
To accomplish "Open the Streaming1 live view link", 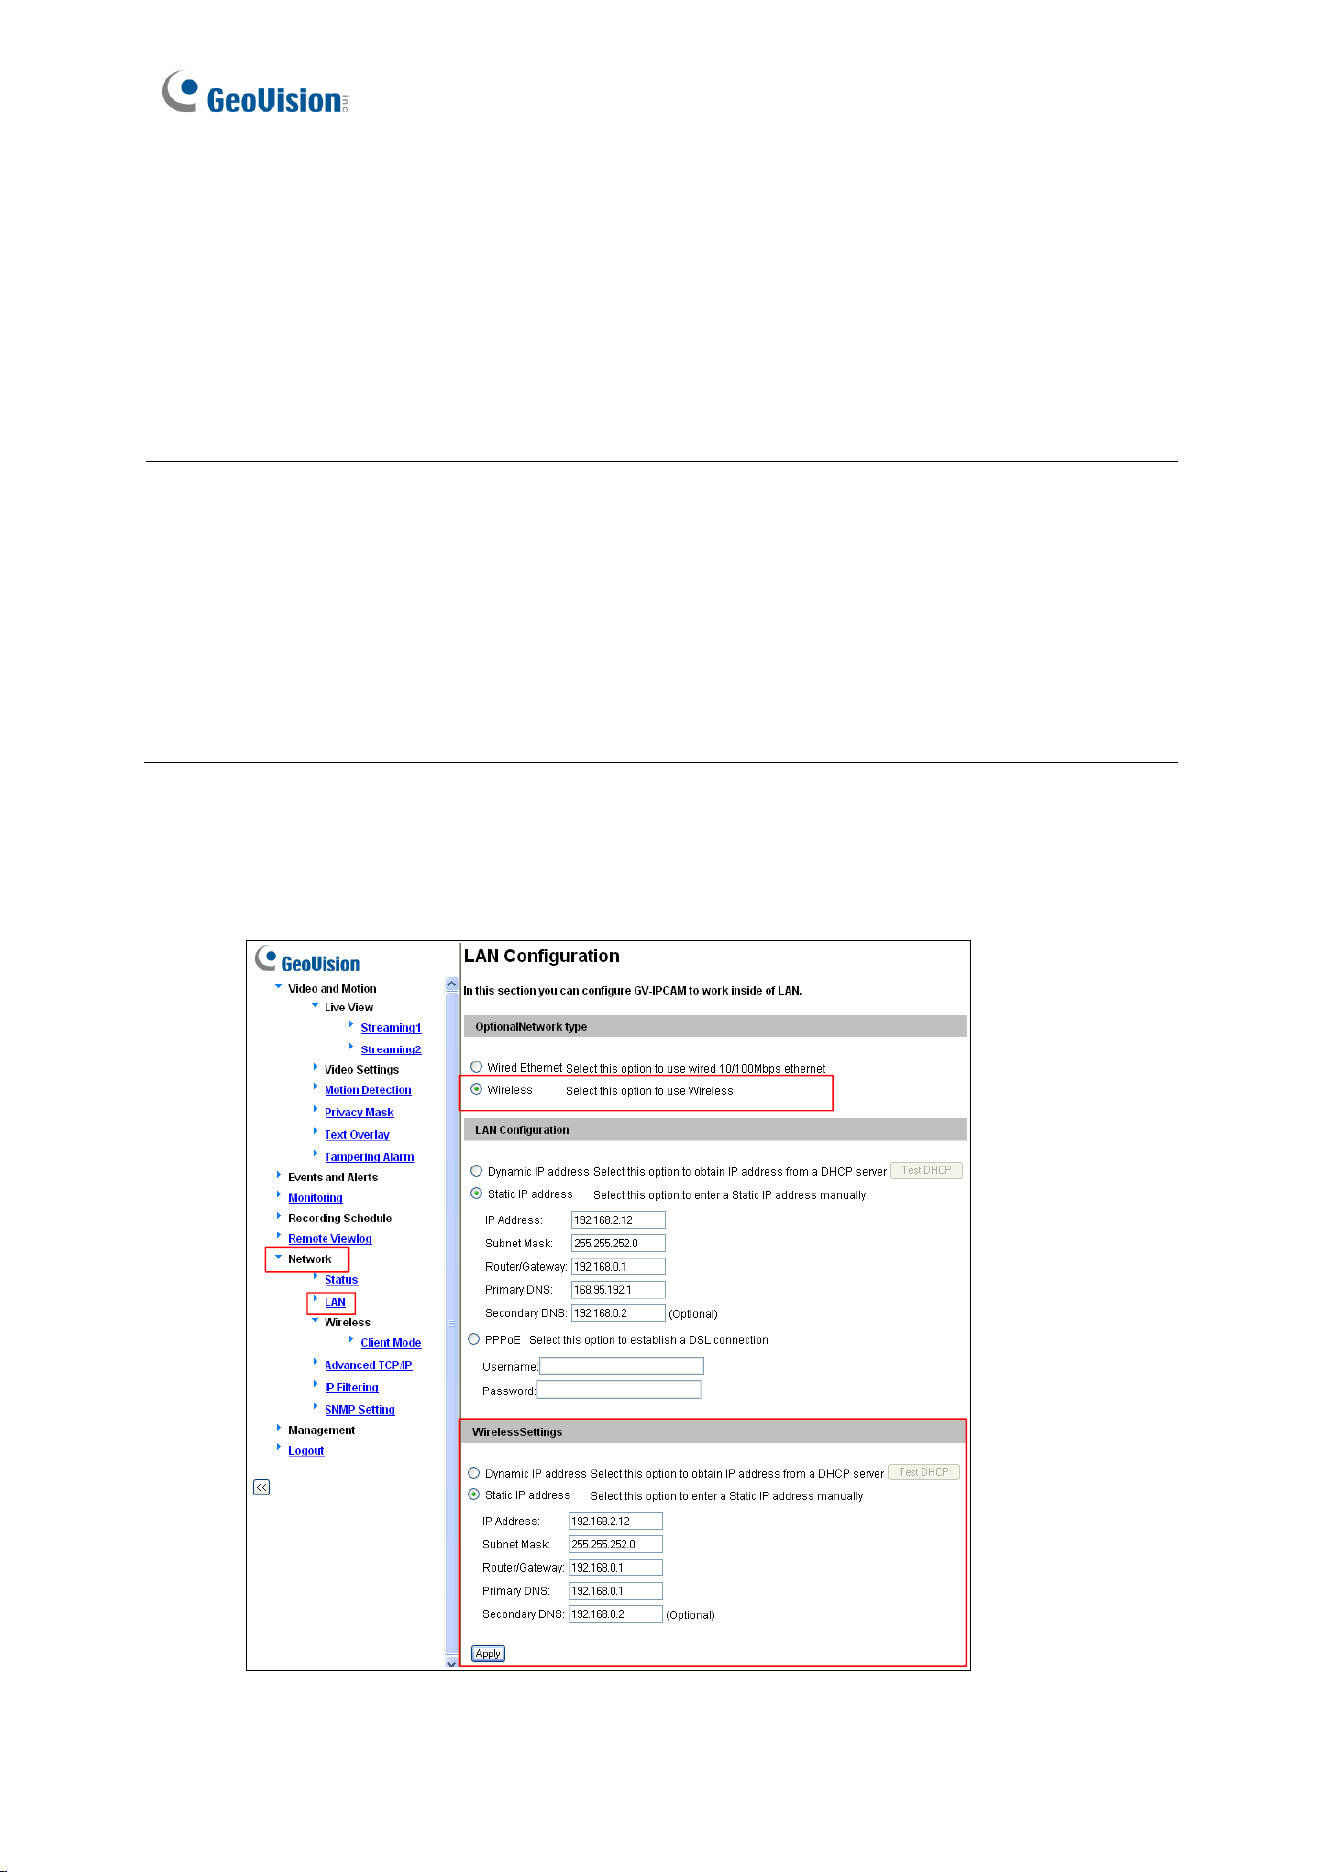I will (x=391, y=1028).
